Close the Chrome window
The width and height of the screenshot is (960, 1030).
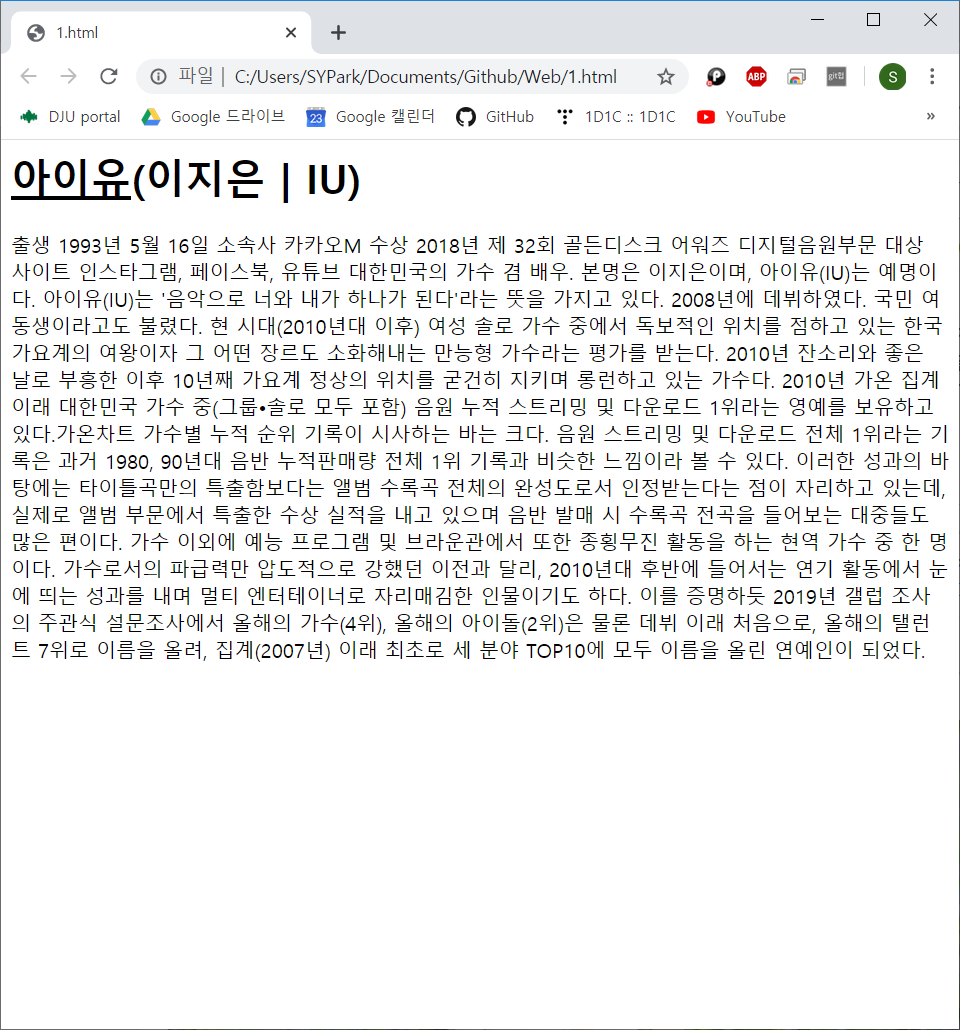pyautogui.click(x=930, y=20)
